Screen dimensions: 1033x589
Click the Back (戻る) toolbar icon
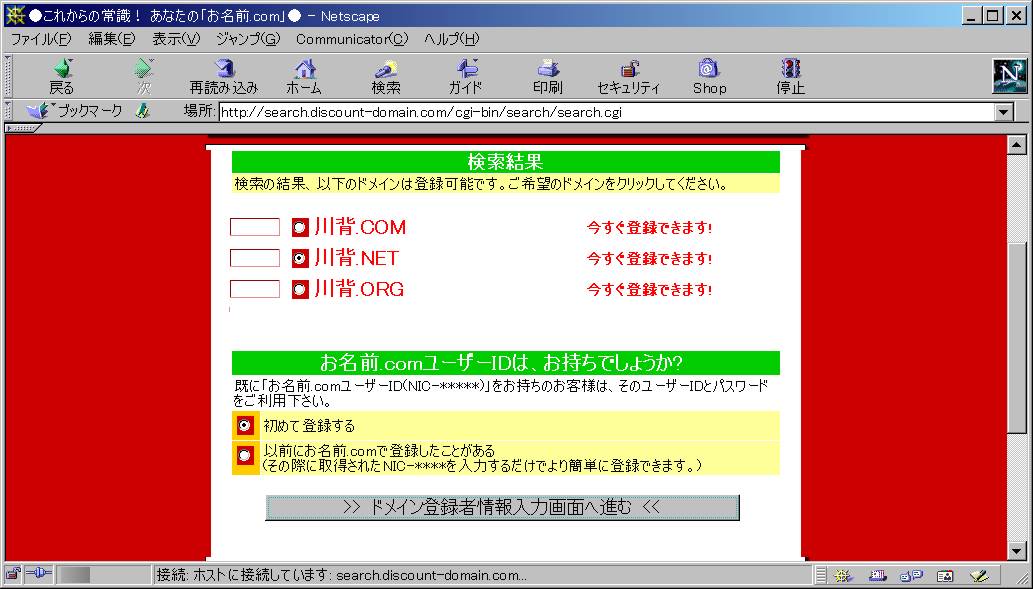click(62, 76)
